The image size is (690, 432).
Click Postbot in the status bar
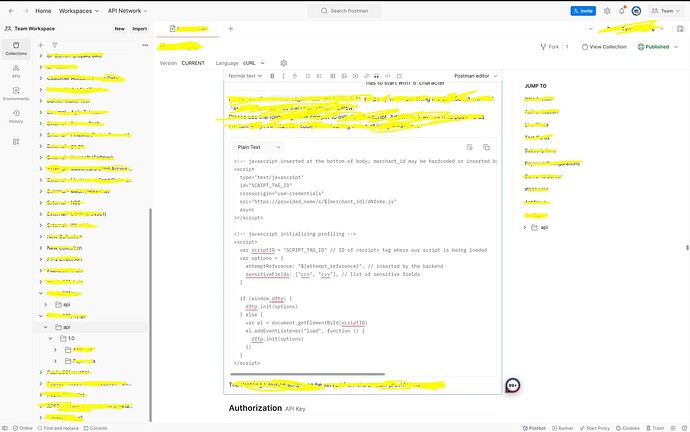(x=534, y=428)
